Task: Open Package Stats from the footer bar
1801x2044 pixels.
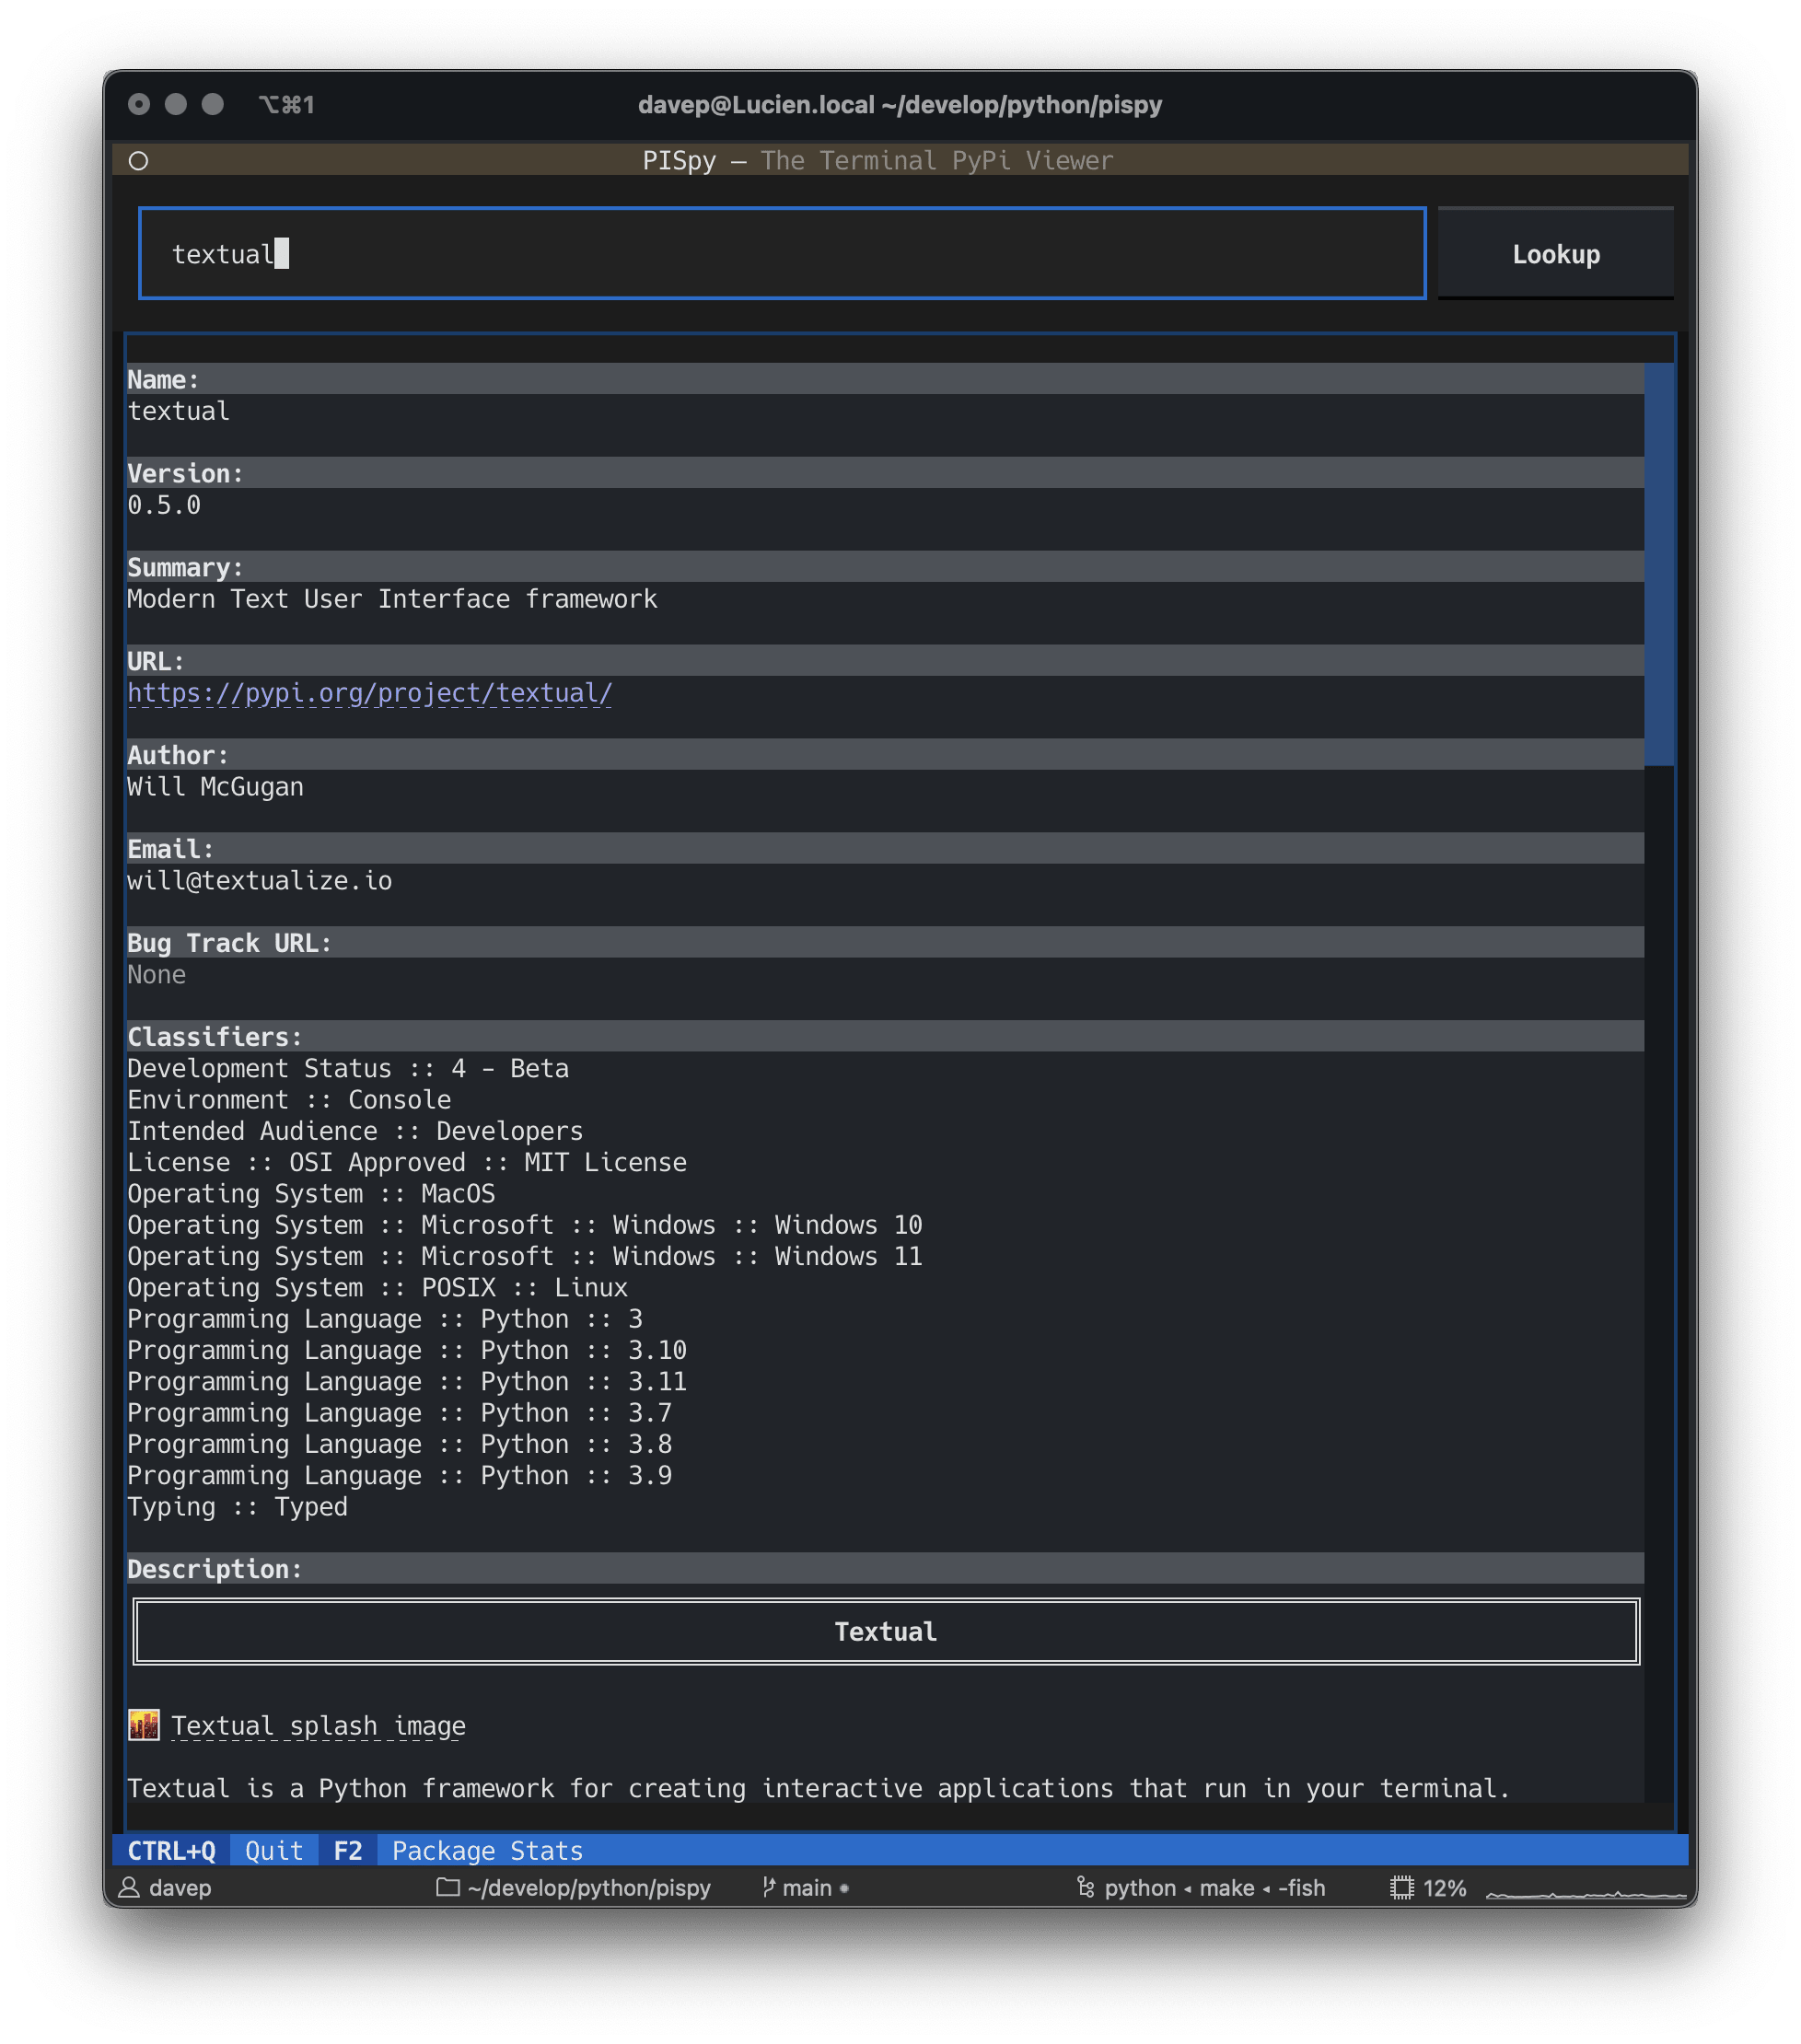Action: pos(485,1850)
